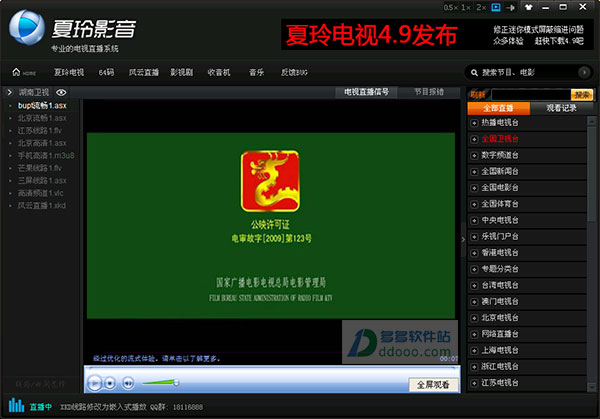Screen dimensions: 600x419
Task: Click the channel list scrollbar up arrow
Action: [x=592, y=121]
